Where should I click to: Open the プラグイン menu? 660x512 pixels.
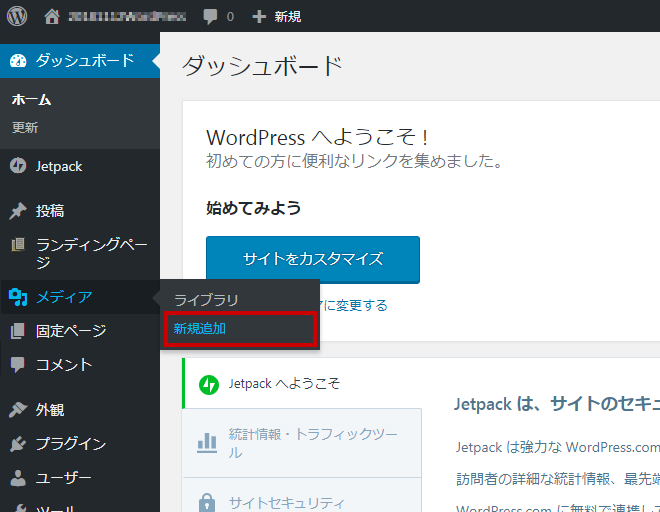(71, 443)
